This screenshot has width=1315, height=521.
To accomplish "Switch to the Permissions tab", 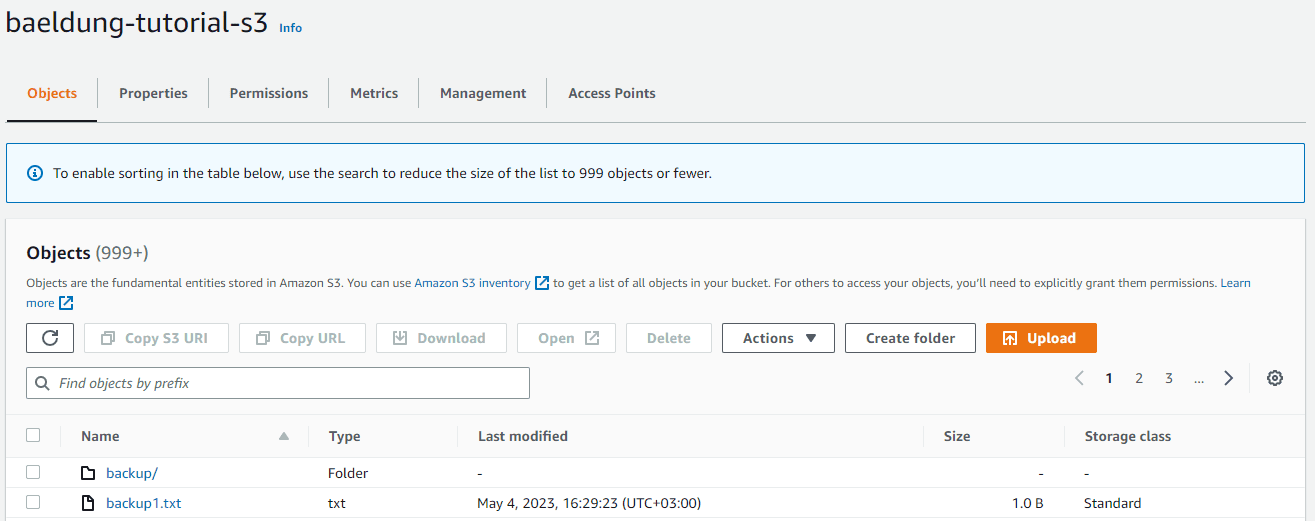I will pos(268,93).
